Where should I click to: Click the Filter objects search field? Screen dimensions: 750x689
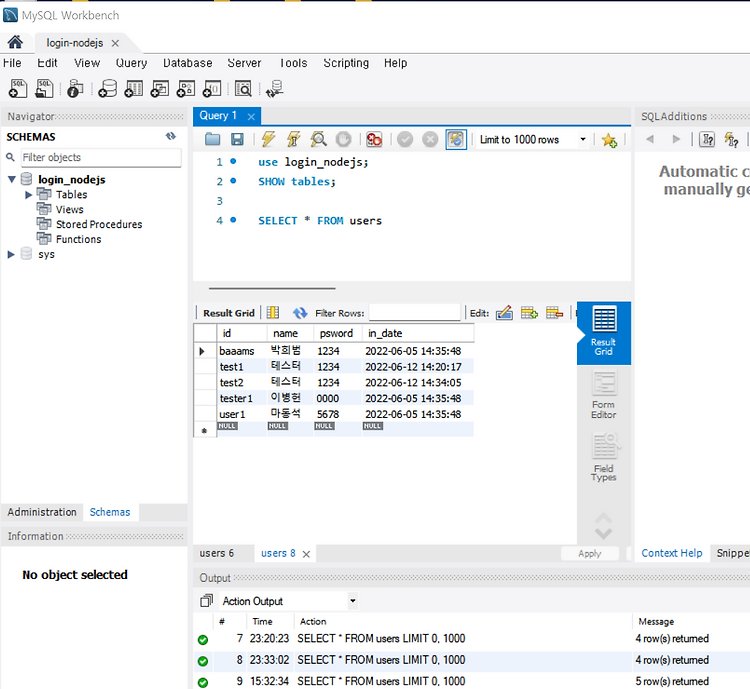pos(100,157)
